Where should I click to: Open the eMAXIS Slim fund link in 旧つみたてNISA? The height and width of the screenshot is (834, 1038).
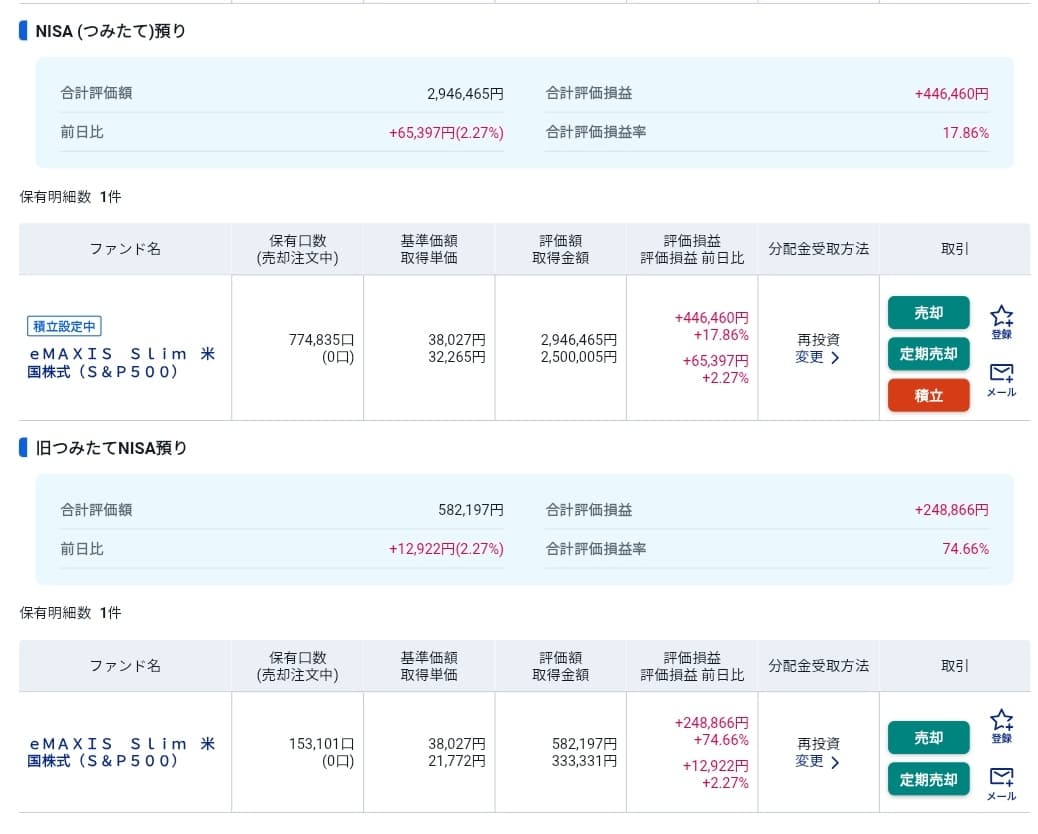(121, 752)
